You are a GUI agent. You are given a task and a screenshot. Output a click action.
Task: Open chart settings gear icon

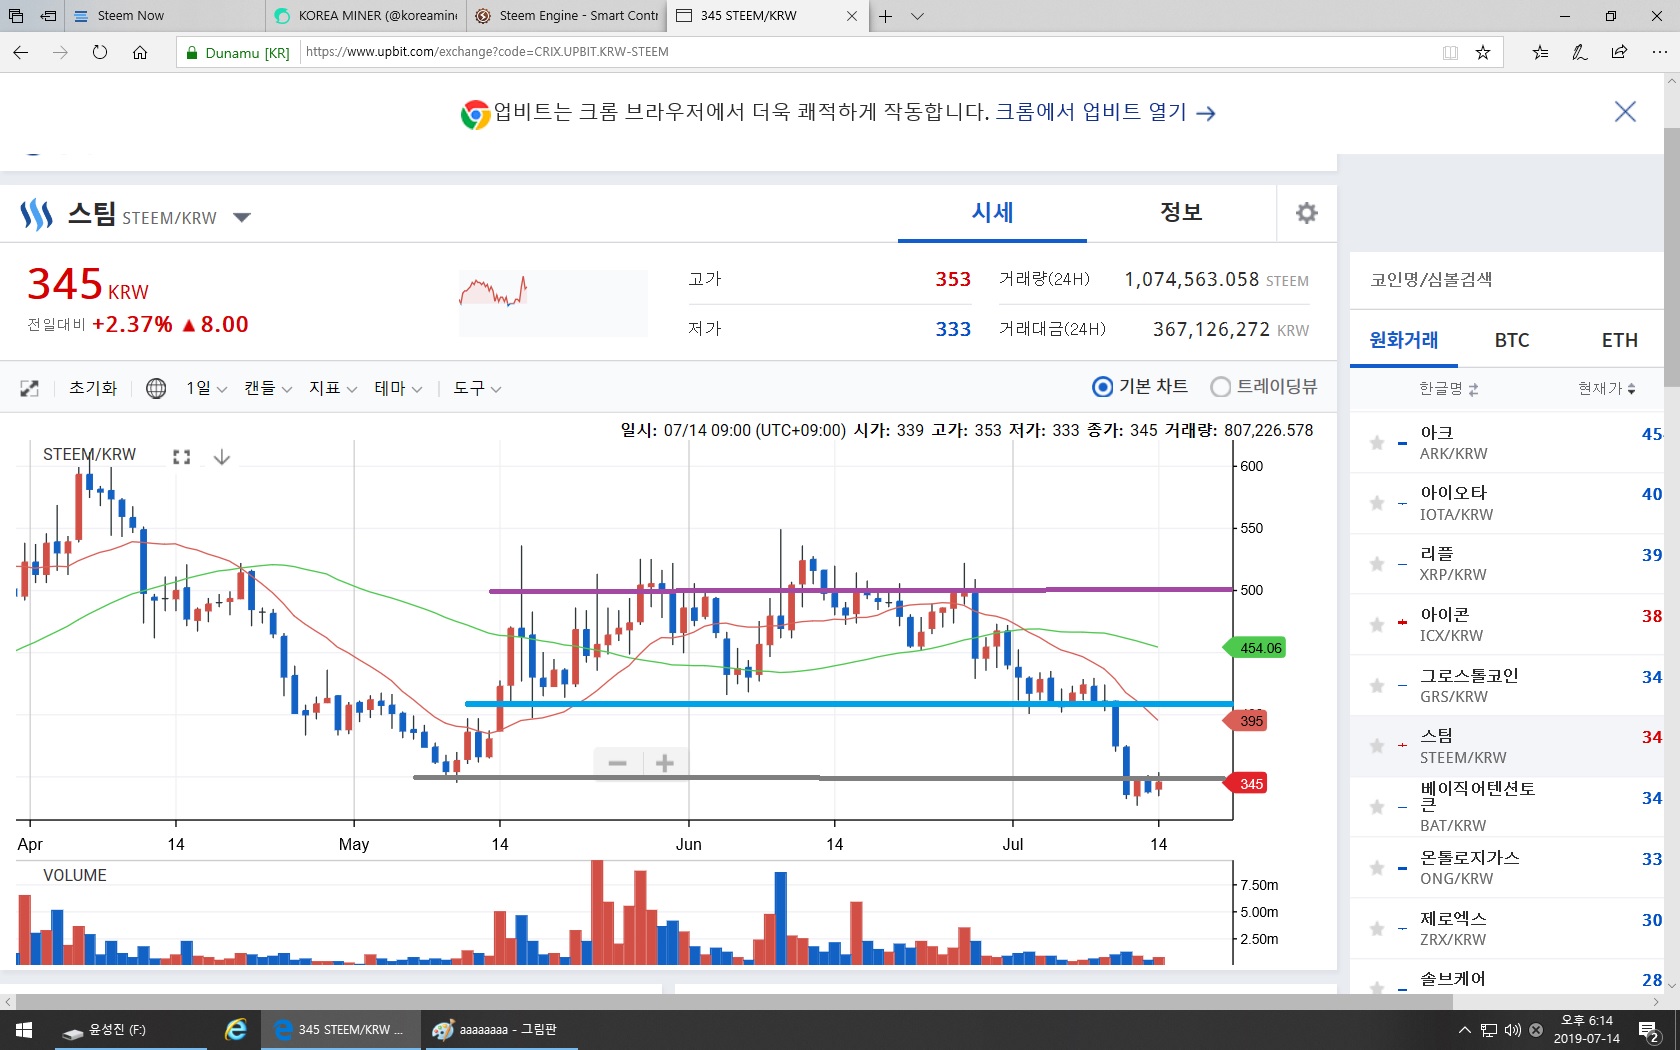(1306, 213)
